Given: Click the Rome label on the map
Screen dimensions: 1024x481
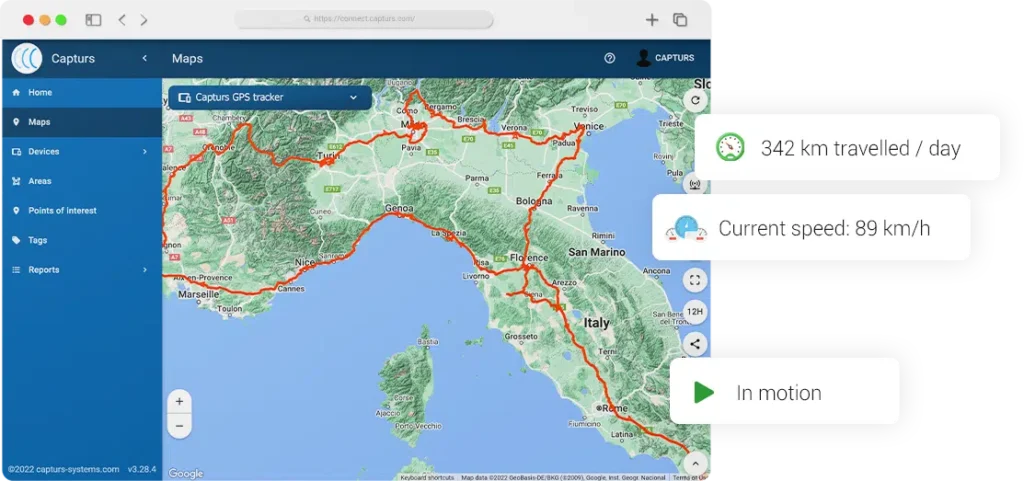Looking at the screenshot, I should click(x=615, y=408).
